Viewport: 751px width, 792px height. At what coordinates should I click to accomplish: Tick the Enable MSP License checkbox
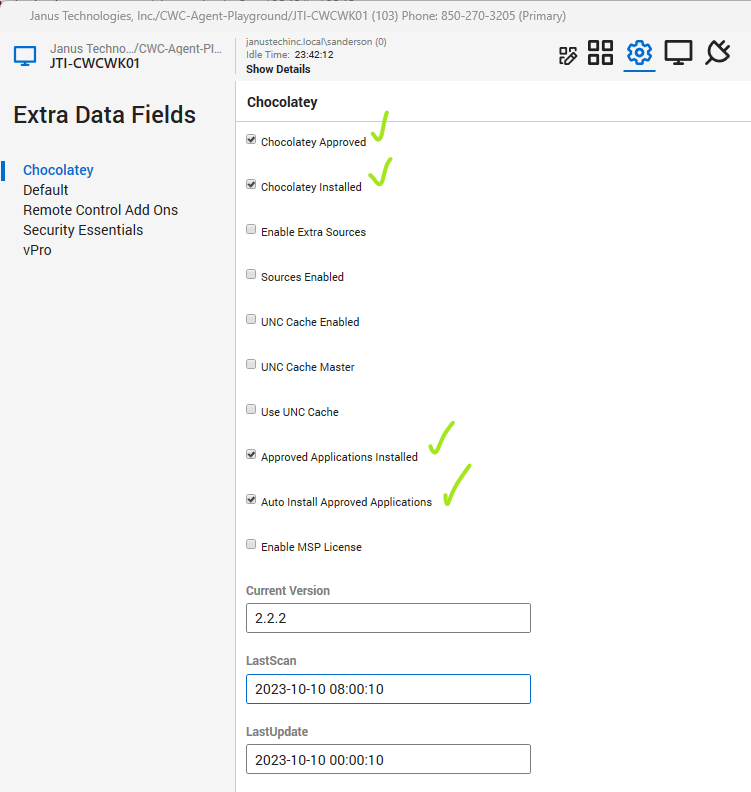click(x=251, y=545)
